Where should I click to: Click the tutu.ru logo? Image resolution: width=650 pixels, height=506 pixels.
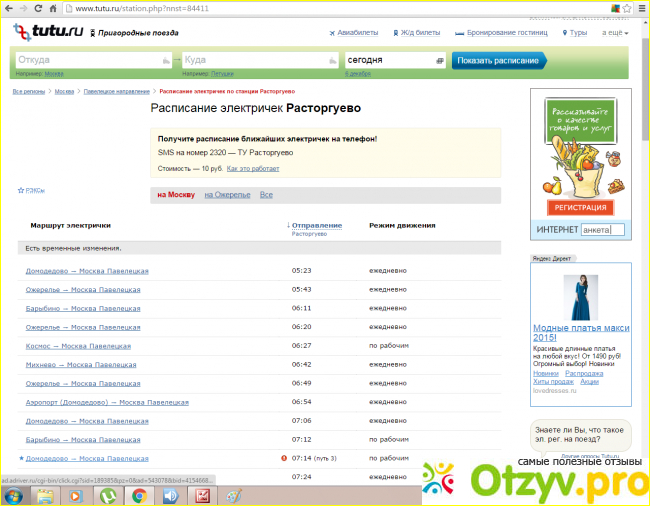(x=48, y=32)
